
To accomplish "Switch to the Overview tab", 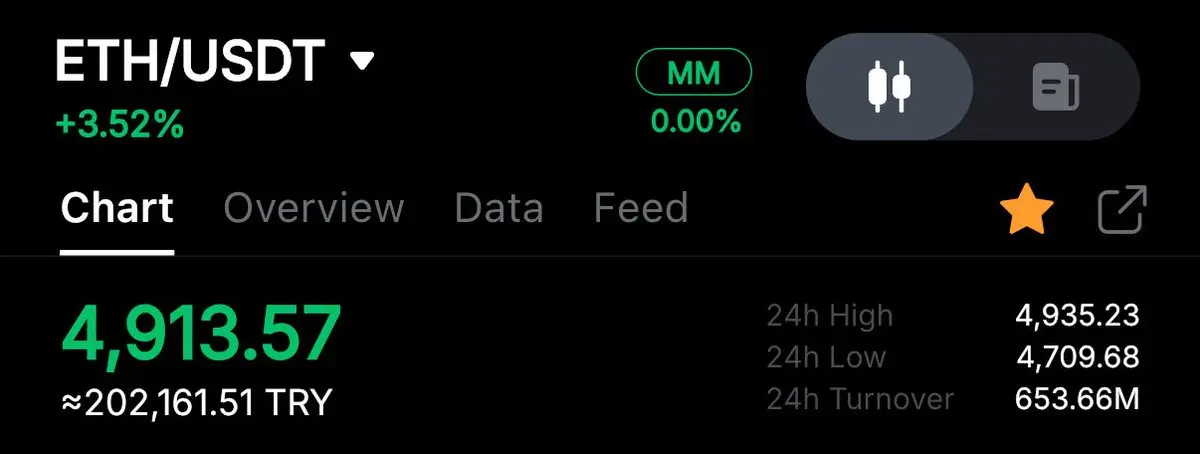I will coord(314,209).
